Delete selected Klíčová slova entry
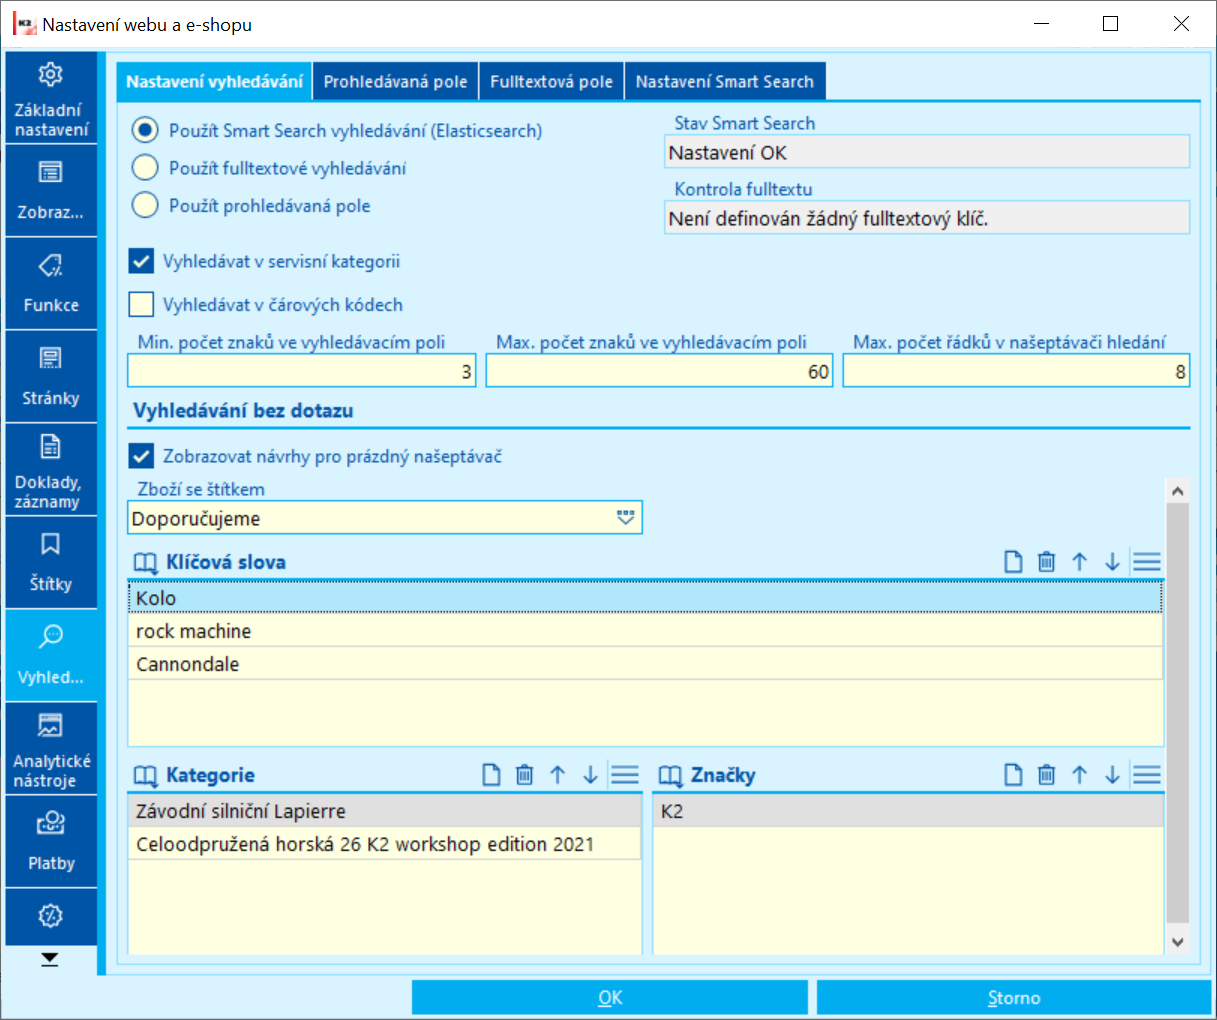 tap(1046, 562)
